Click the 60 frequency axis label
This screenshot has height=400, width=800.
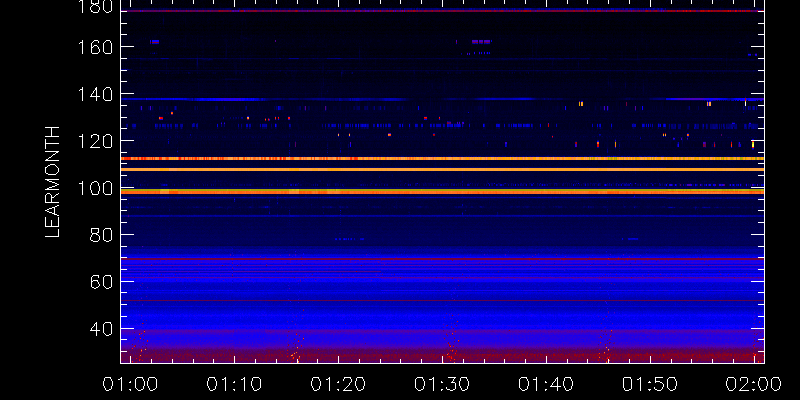[101, 282]
